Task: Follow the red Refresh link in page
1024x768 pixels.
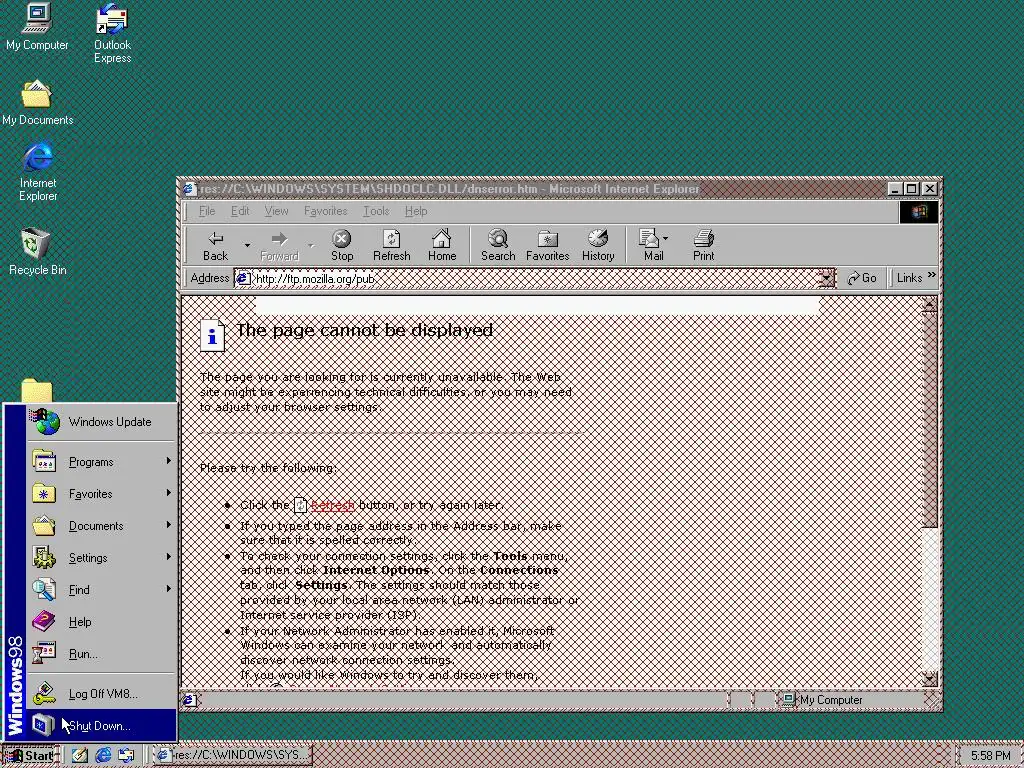Action: tap(332, 505)
